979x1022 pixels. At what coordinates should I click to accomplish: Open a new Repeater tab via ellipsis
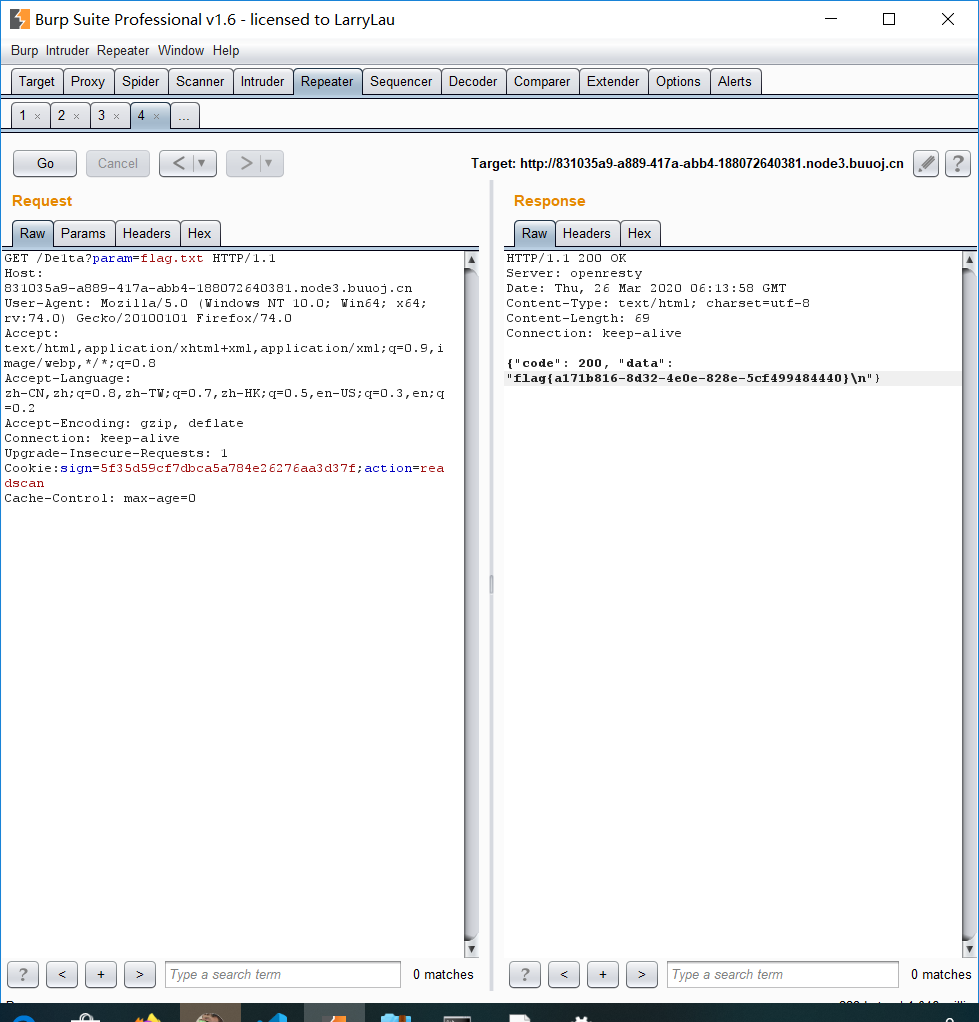click(184, 116)
